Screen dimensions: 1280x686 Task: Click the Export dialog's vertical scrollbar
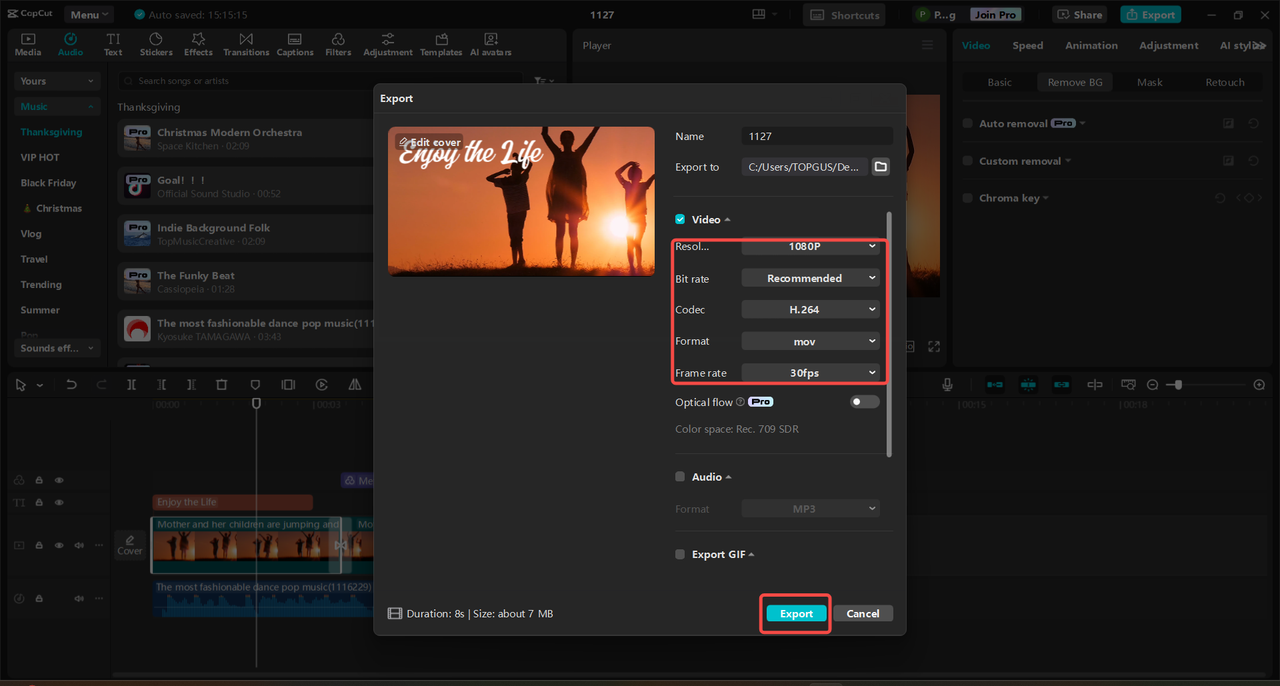888,335
